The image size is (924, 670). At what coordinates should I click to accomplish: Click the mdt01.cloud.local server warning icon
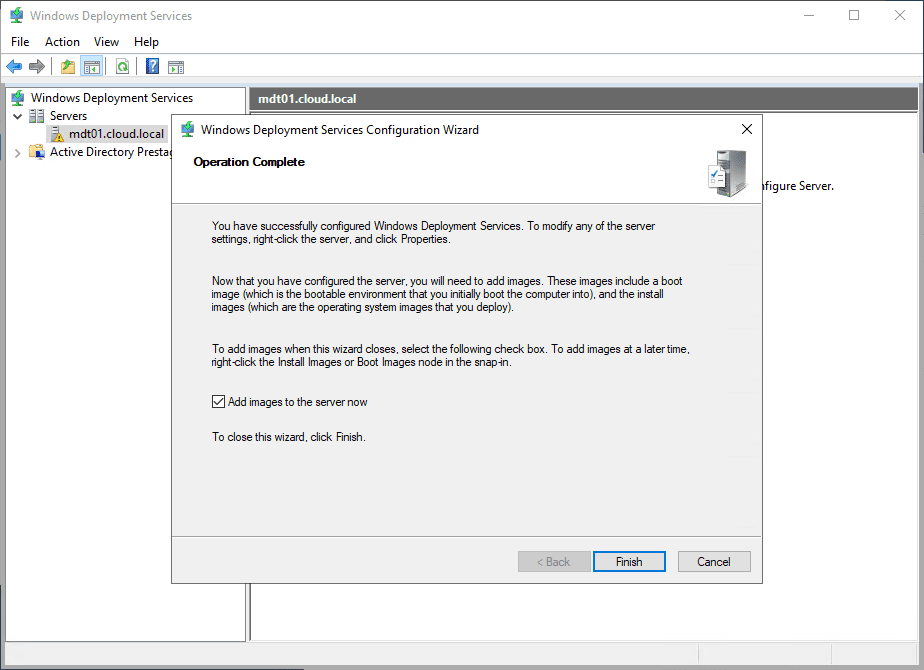click(x=57, y=134)
